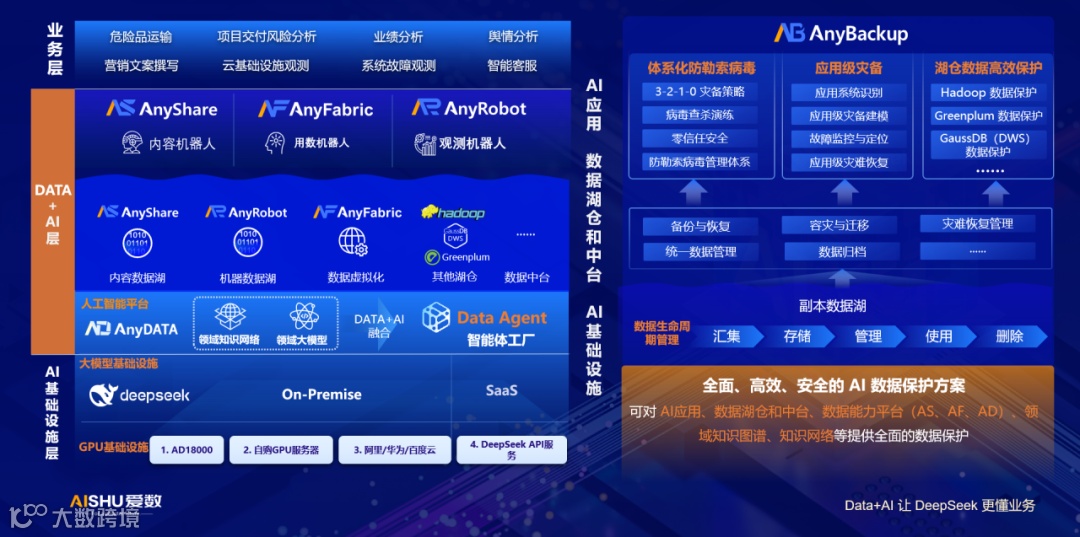This screenshot has width=1080, height=537.
Task: Click the 项目交付风险分析 text
Action: tap(267, 36)
